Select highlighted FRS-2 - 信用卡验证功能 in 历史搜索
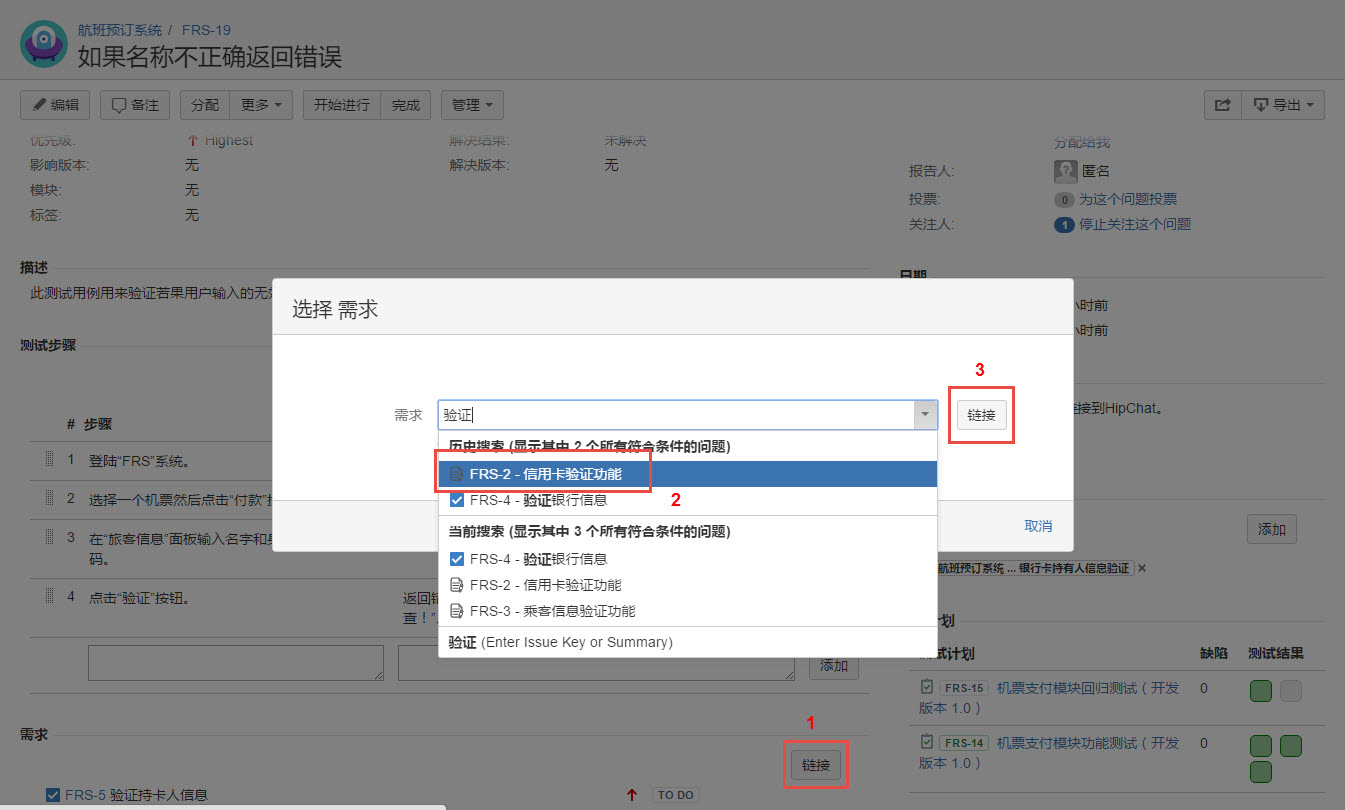The height and width of the screenshot is (810, 1345). [688, 474]
